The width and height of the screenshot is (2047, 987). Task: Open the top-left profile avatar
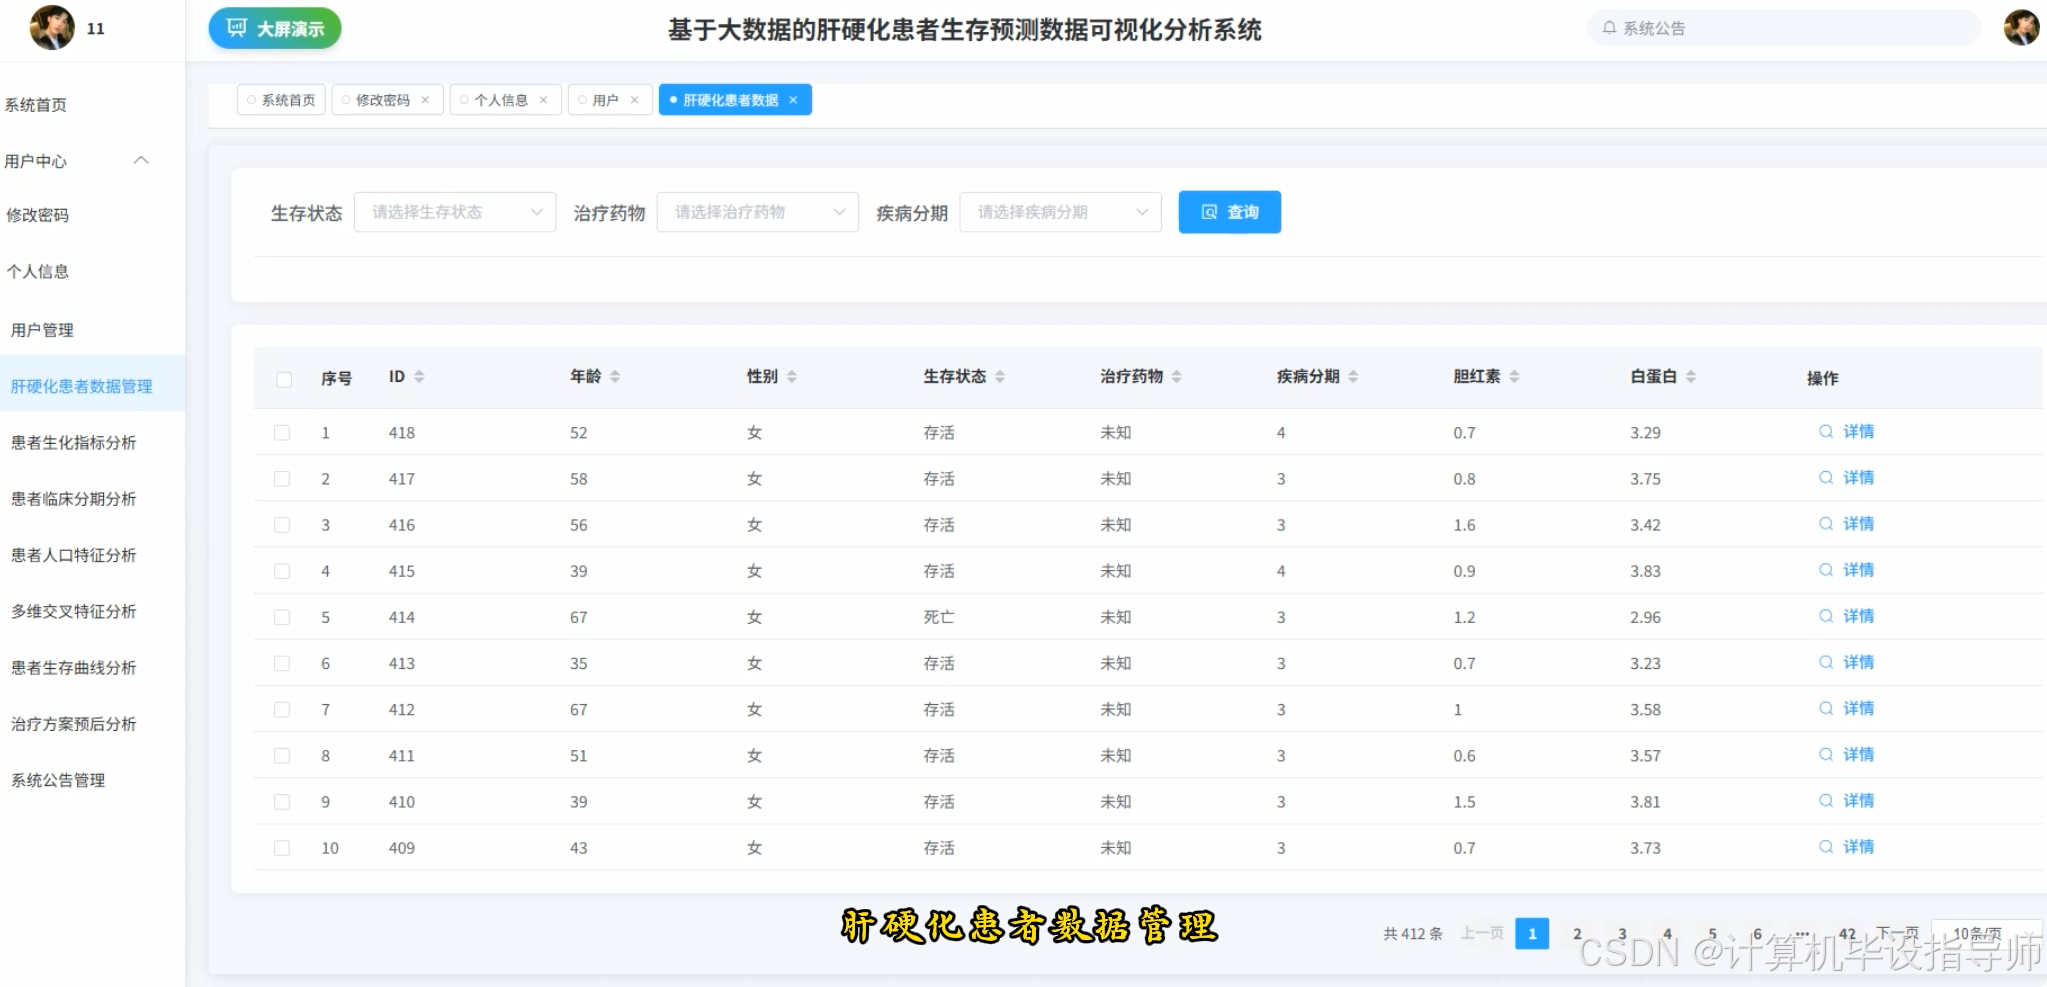pos(53,27)
